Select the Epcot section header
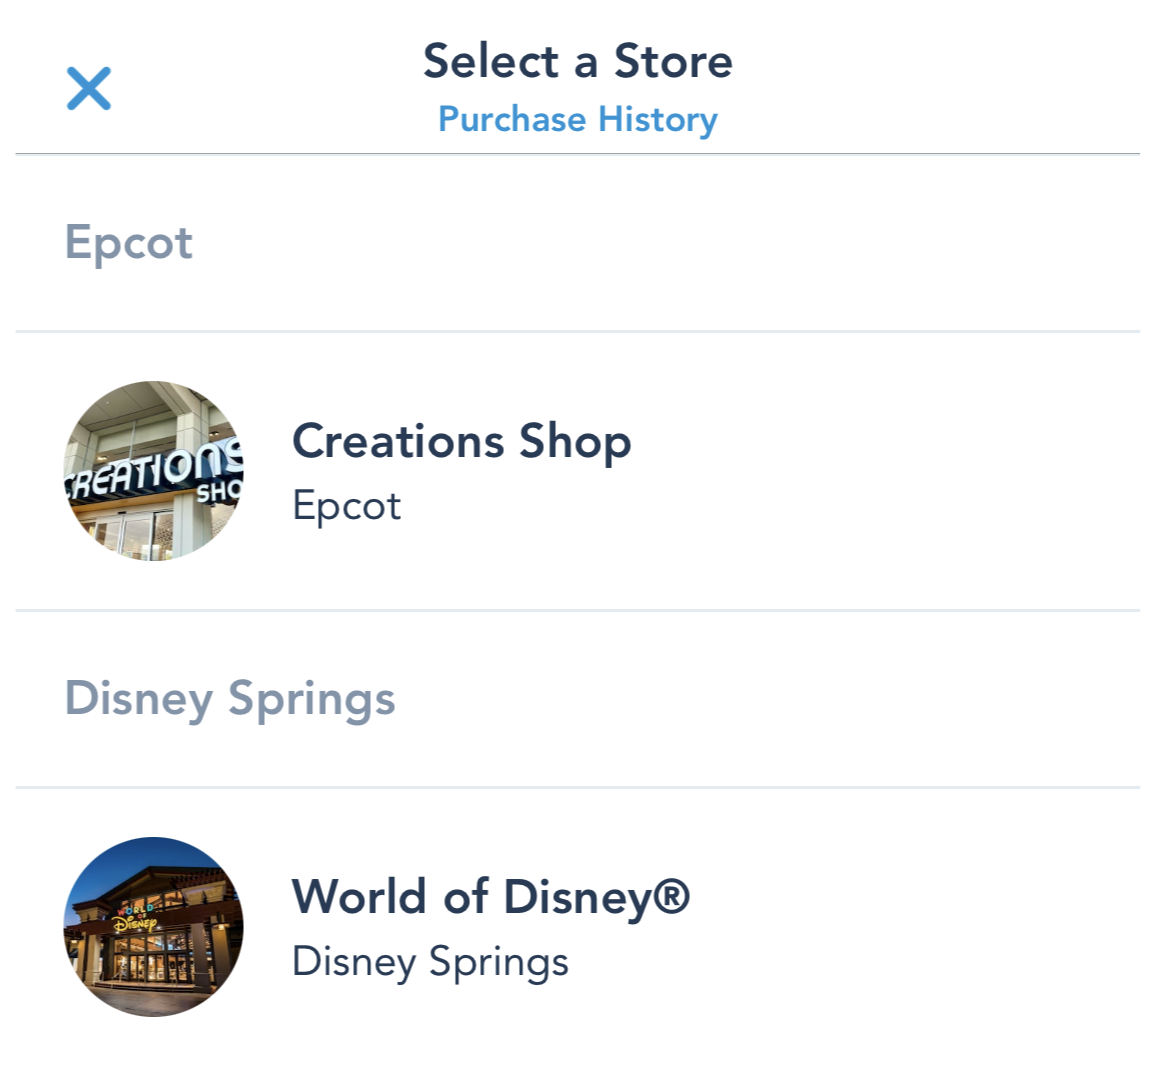The height and width of the screenshot is (1088, 1173). tap(129, 243)
